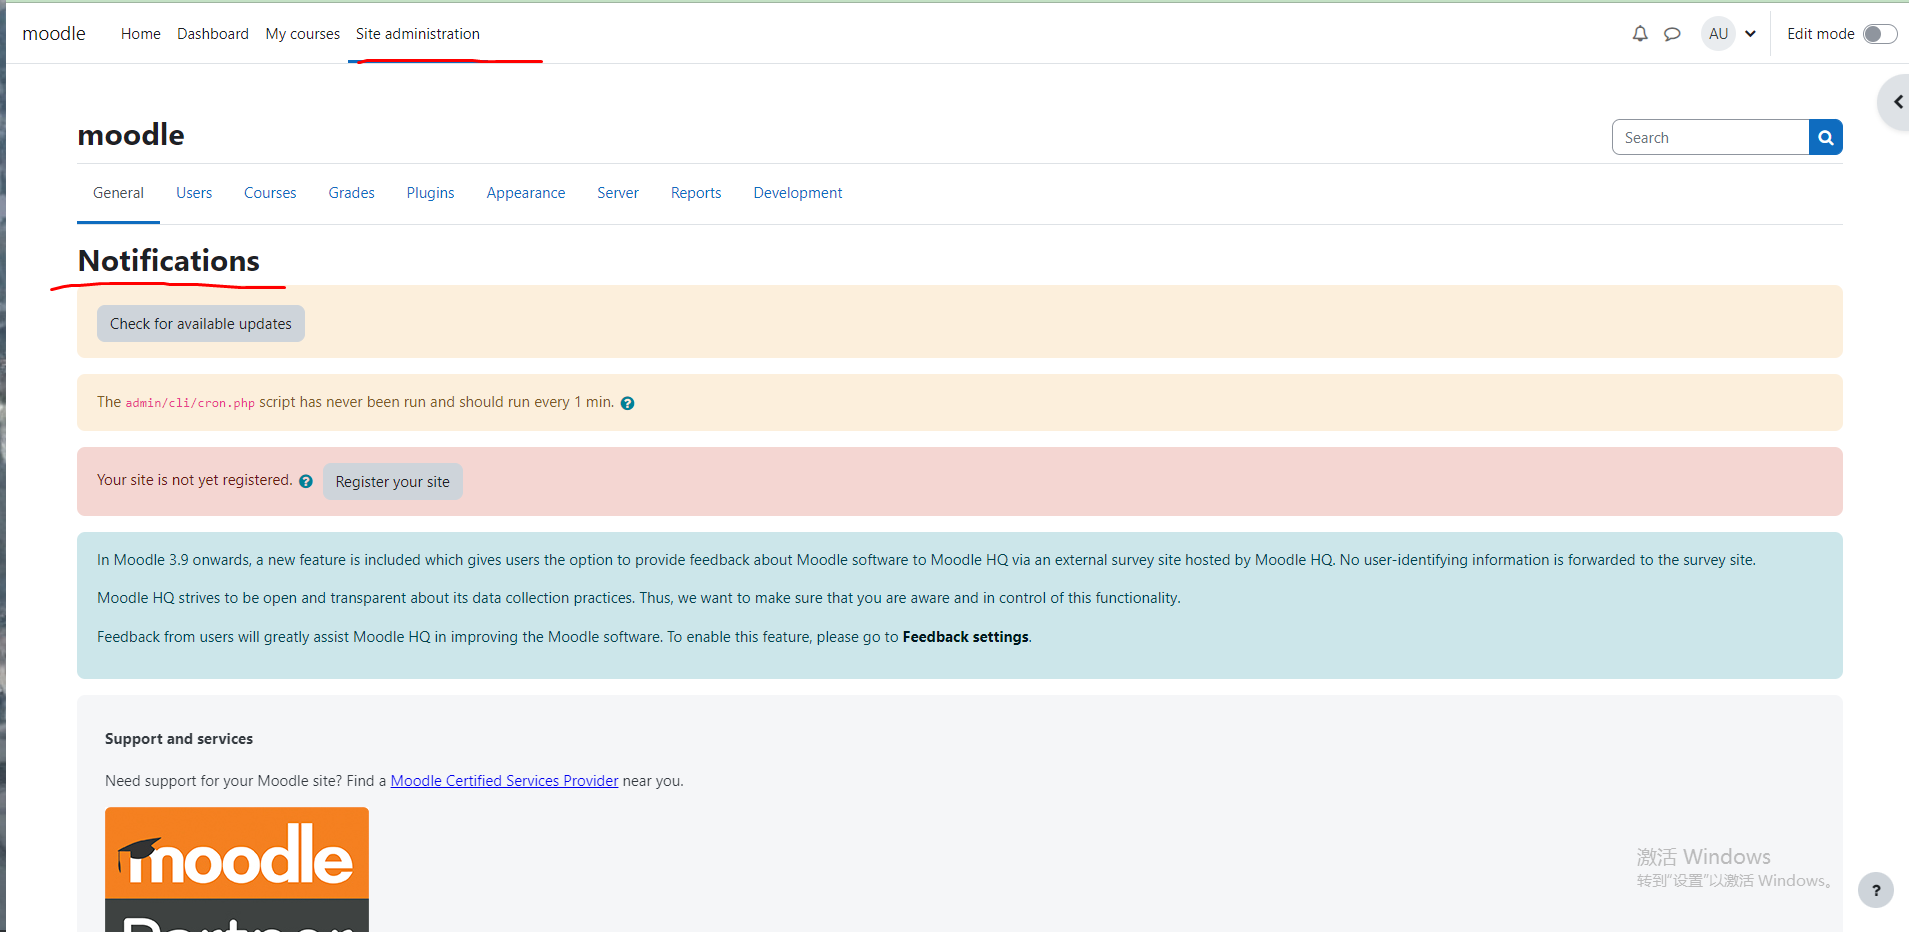Expand the user account dropdown chevron
The width and height of the screenshot is (1909, 932).
[x=1750, y=33]
